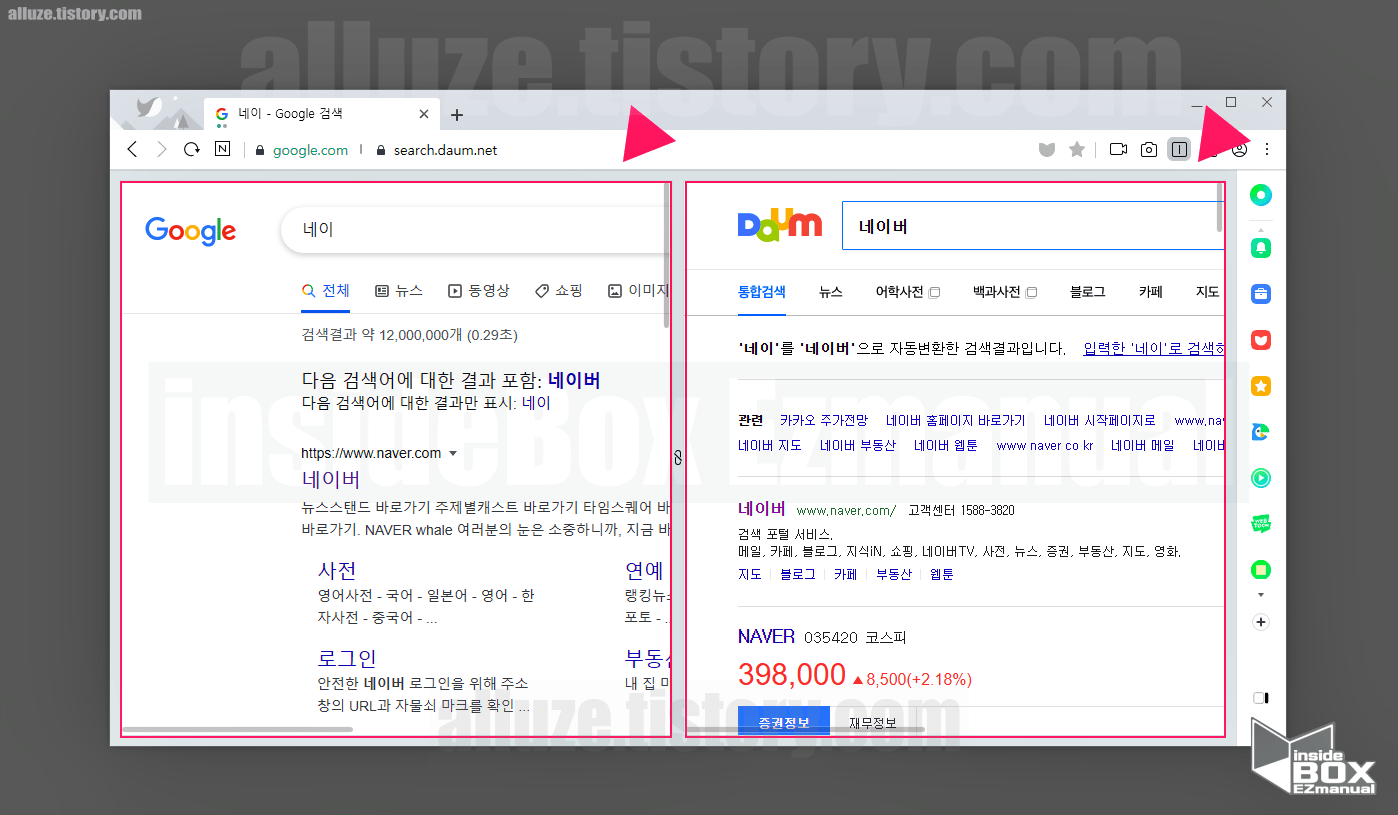The width and height of the screenshot is (1398, 815).
Task: Select the '네이 - Google 검색' tab
Action: [322, 114]
